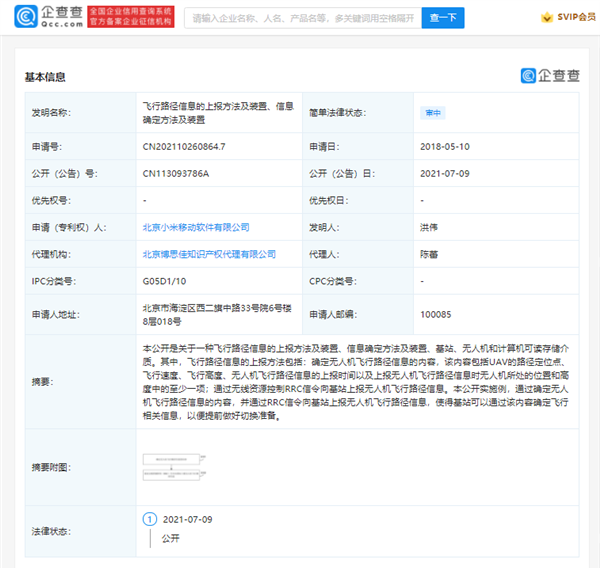Focus the company name search field
Image resolution: width=602 pixels, height=568 pixels.
pos(302,18)
